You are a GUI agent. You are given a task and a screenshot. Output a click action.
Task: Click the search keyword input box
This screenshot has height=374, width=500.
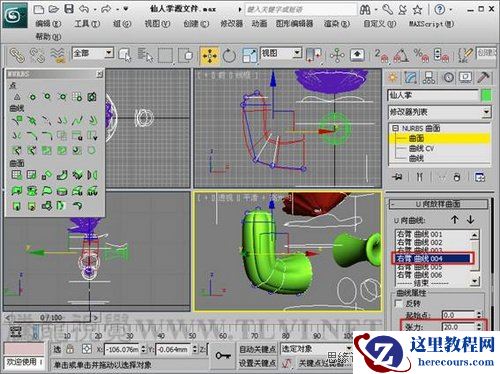tap(301, 9)
